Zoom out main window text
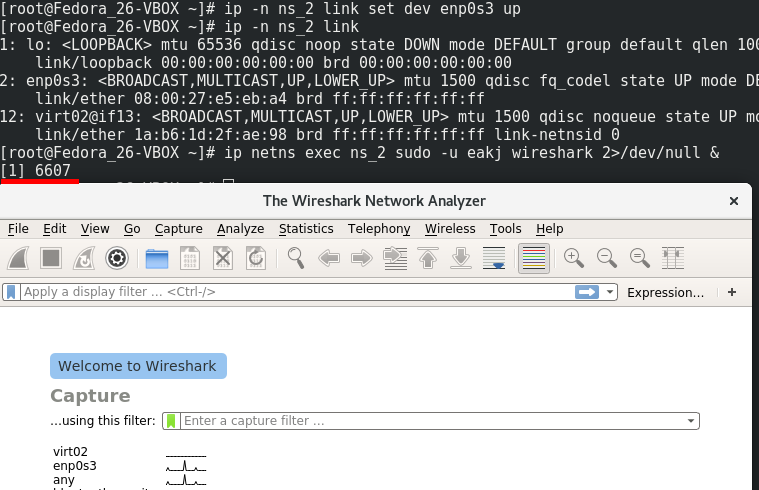Screen dimensions: 759x490 pos(607,258)
